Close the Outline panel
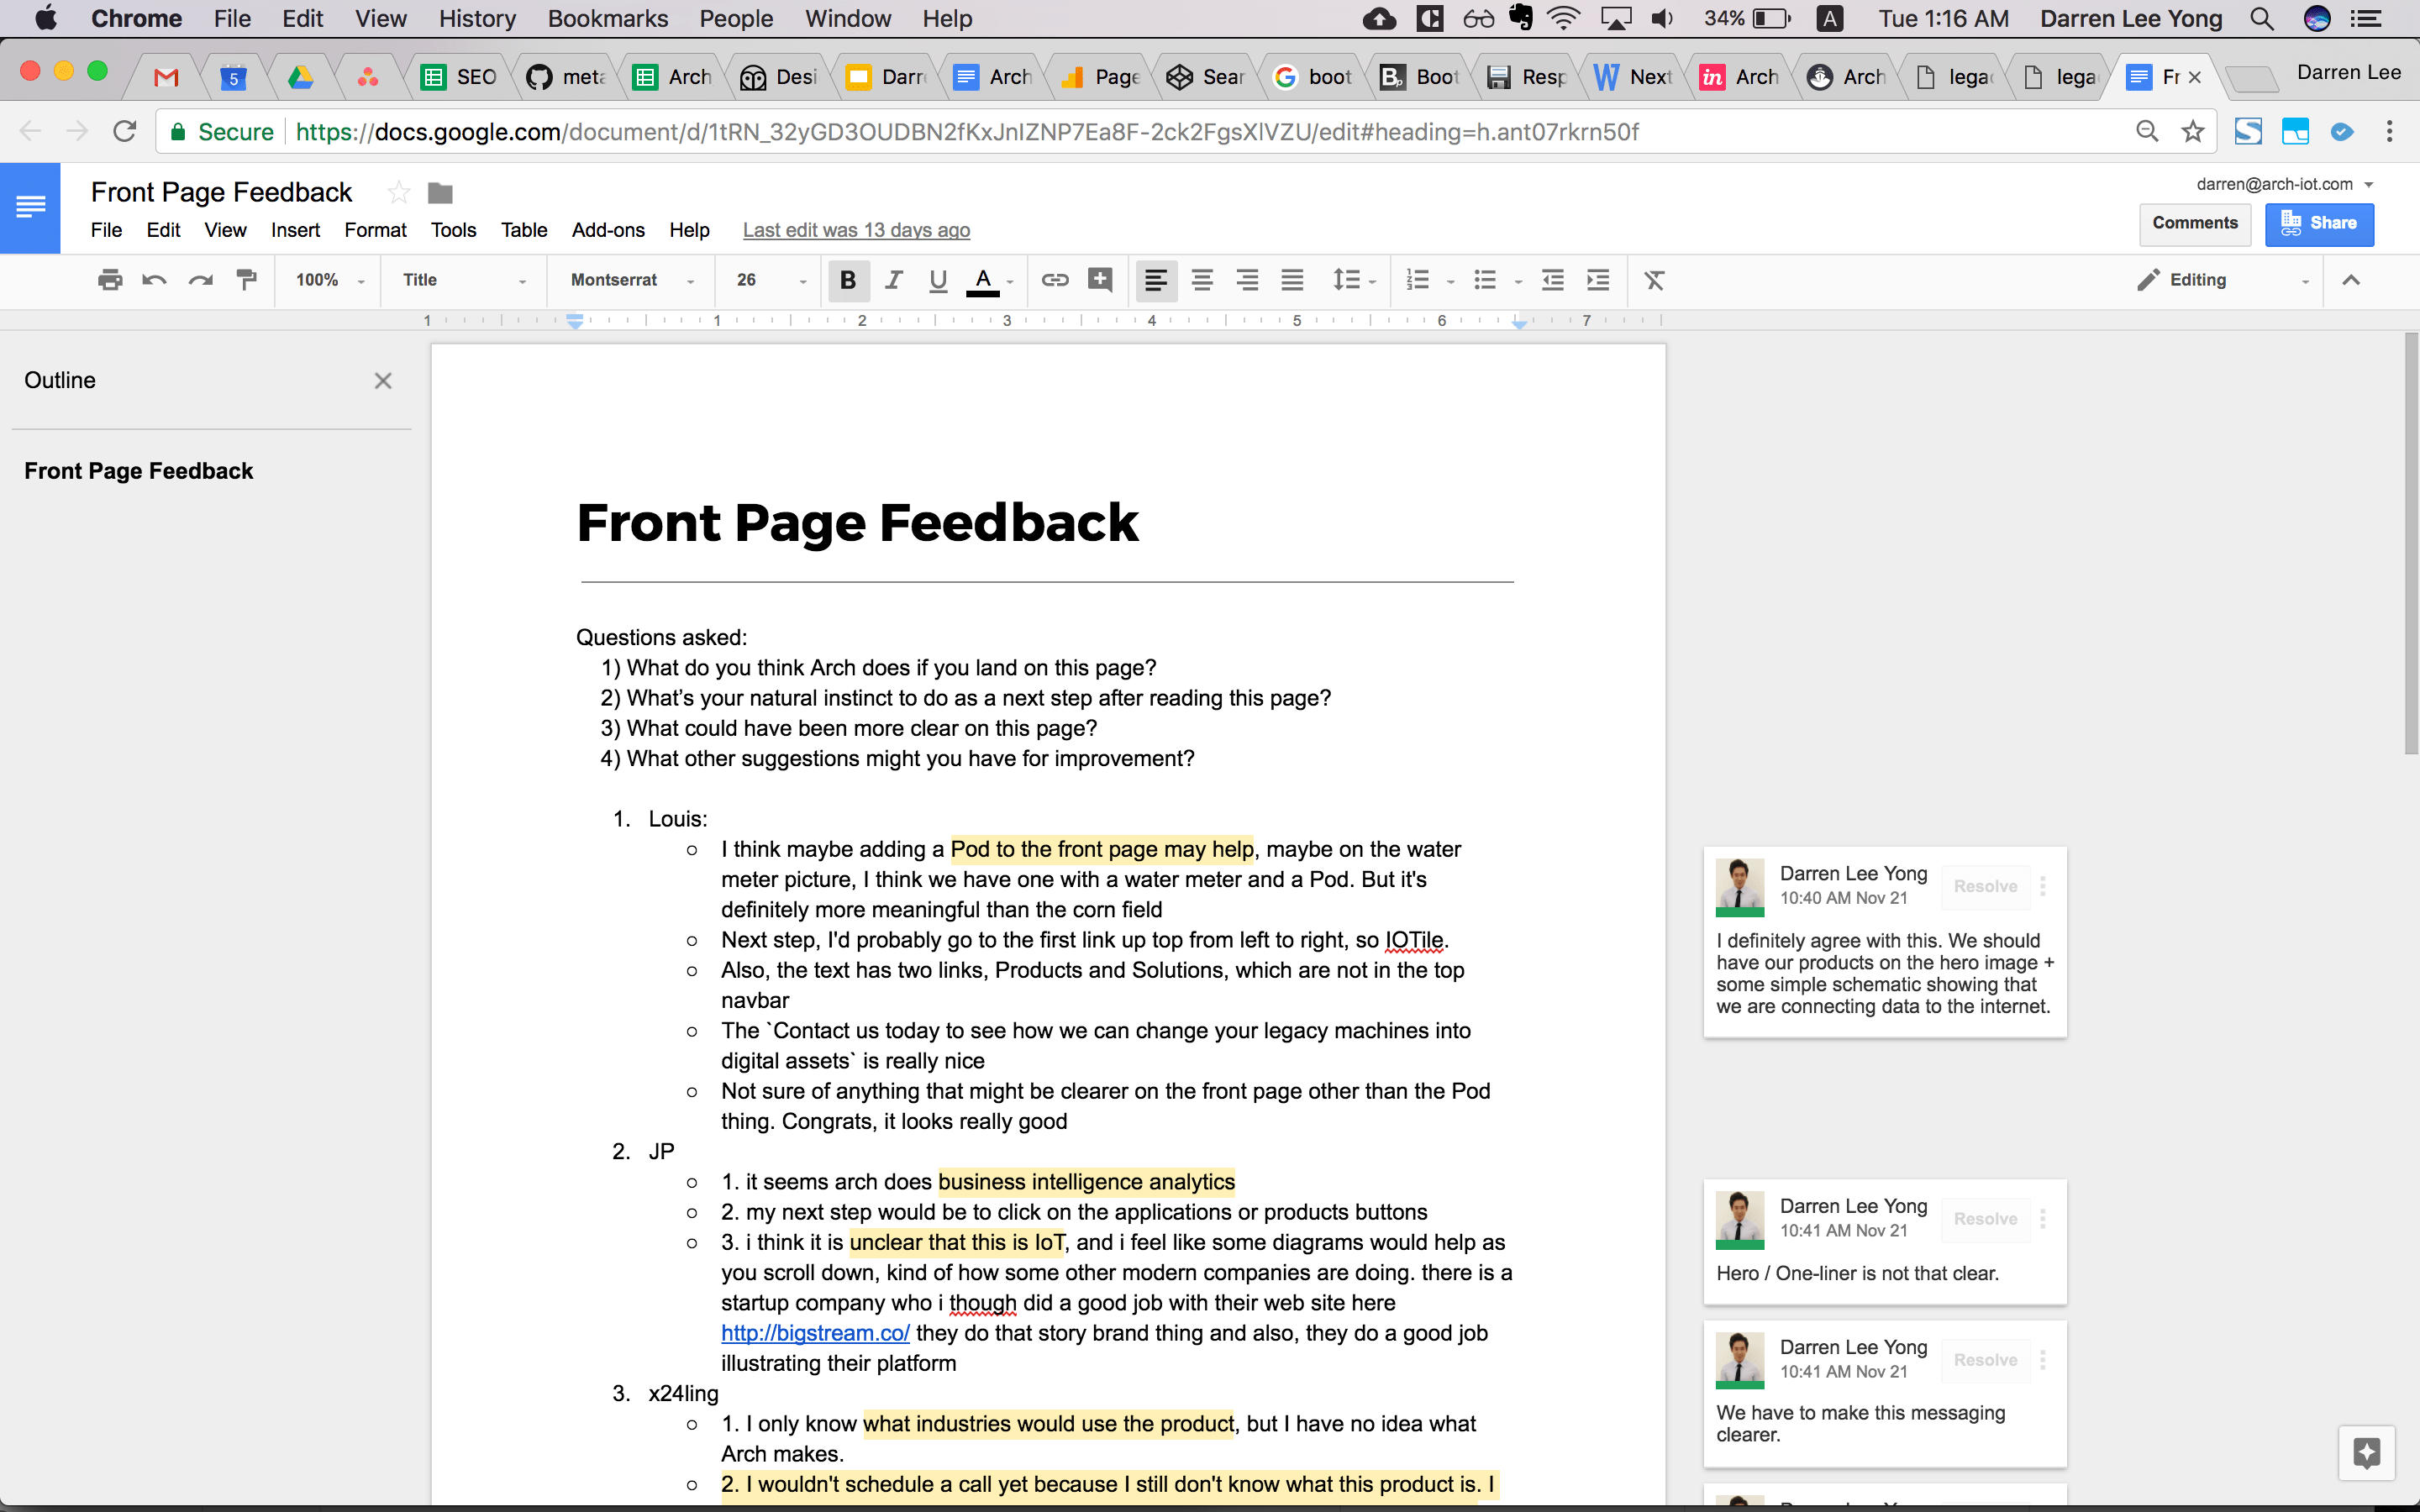Screen dimensions: 2420x1512 pyautogui.click(x=383, y=381)
